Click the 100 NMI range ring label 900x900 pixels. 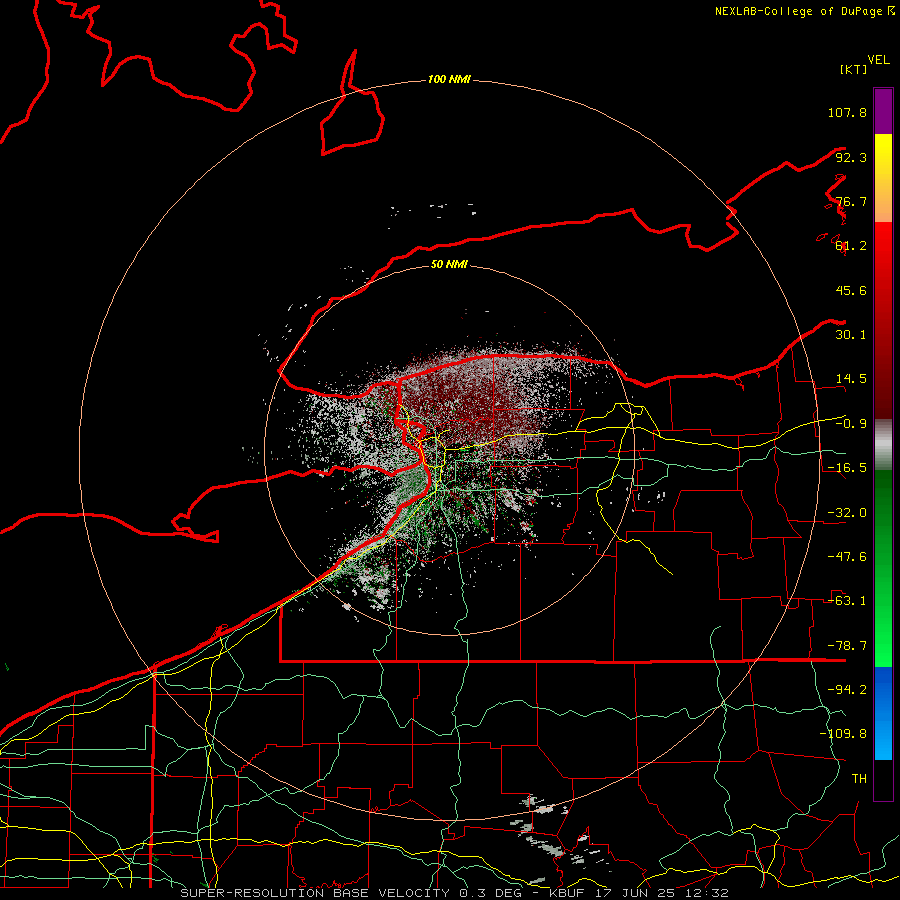click(449, 79)
